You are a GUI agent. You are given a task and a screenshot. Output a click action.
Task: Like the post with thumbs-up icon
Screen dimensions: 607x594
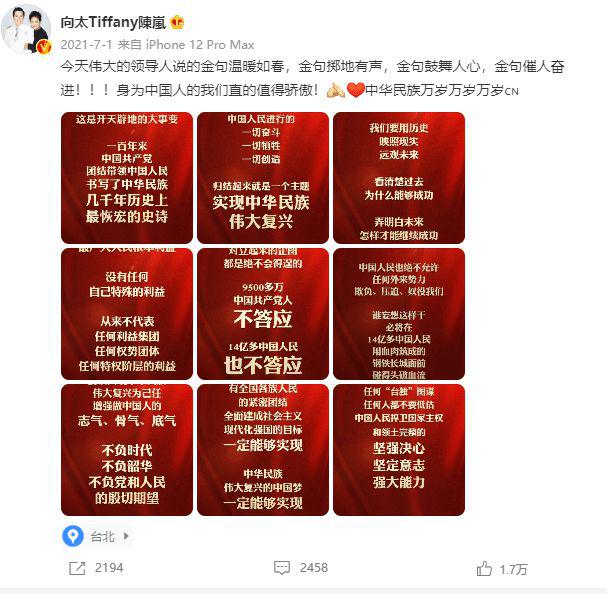click(484, 568)
